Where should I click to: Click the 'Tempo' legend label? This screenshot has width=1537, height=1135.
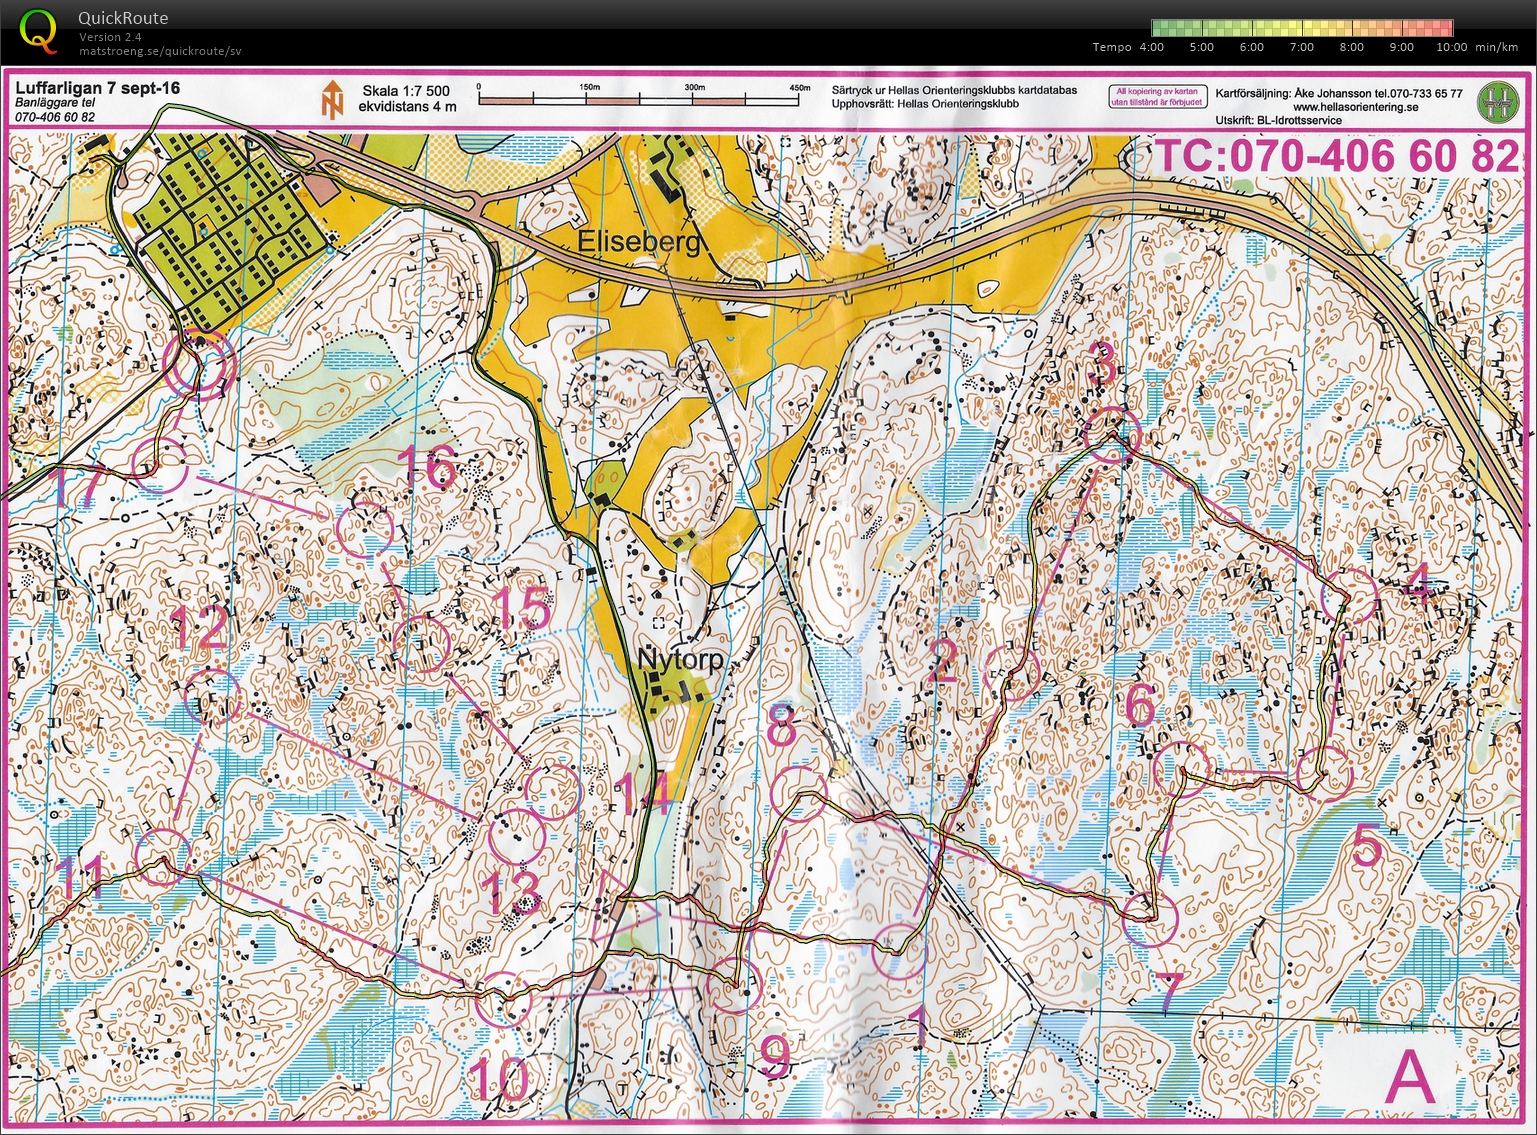pos(1112,47)
